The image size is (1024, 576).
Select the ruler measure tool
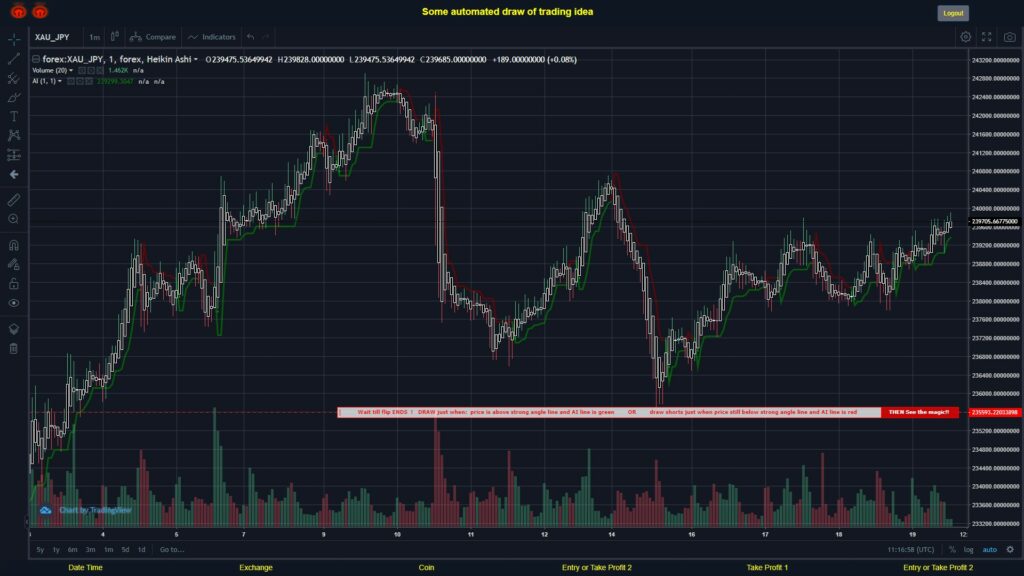point(14,200)
